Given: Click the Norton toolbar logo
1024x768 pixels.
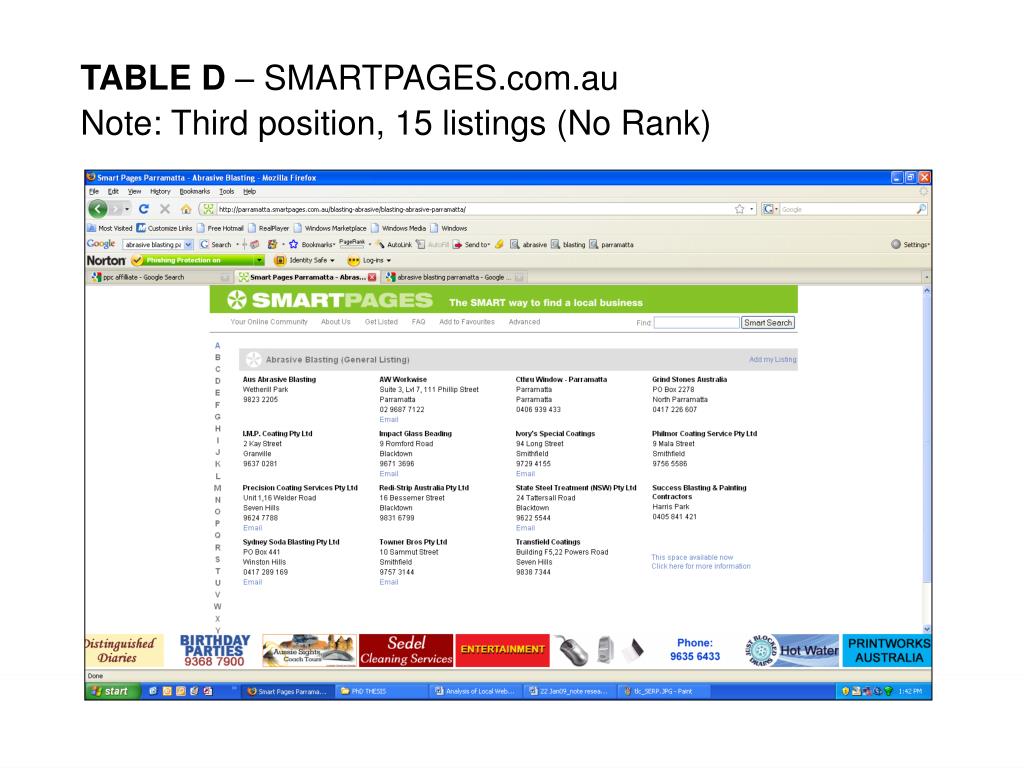Looking at the screenshot, I should (x=106, y=261).
